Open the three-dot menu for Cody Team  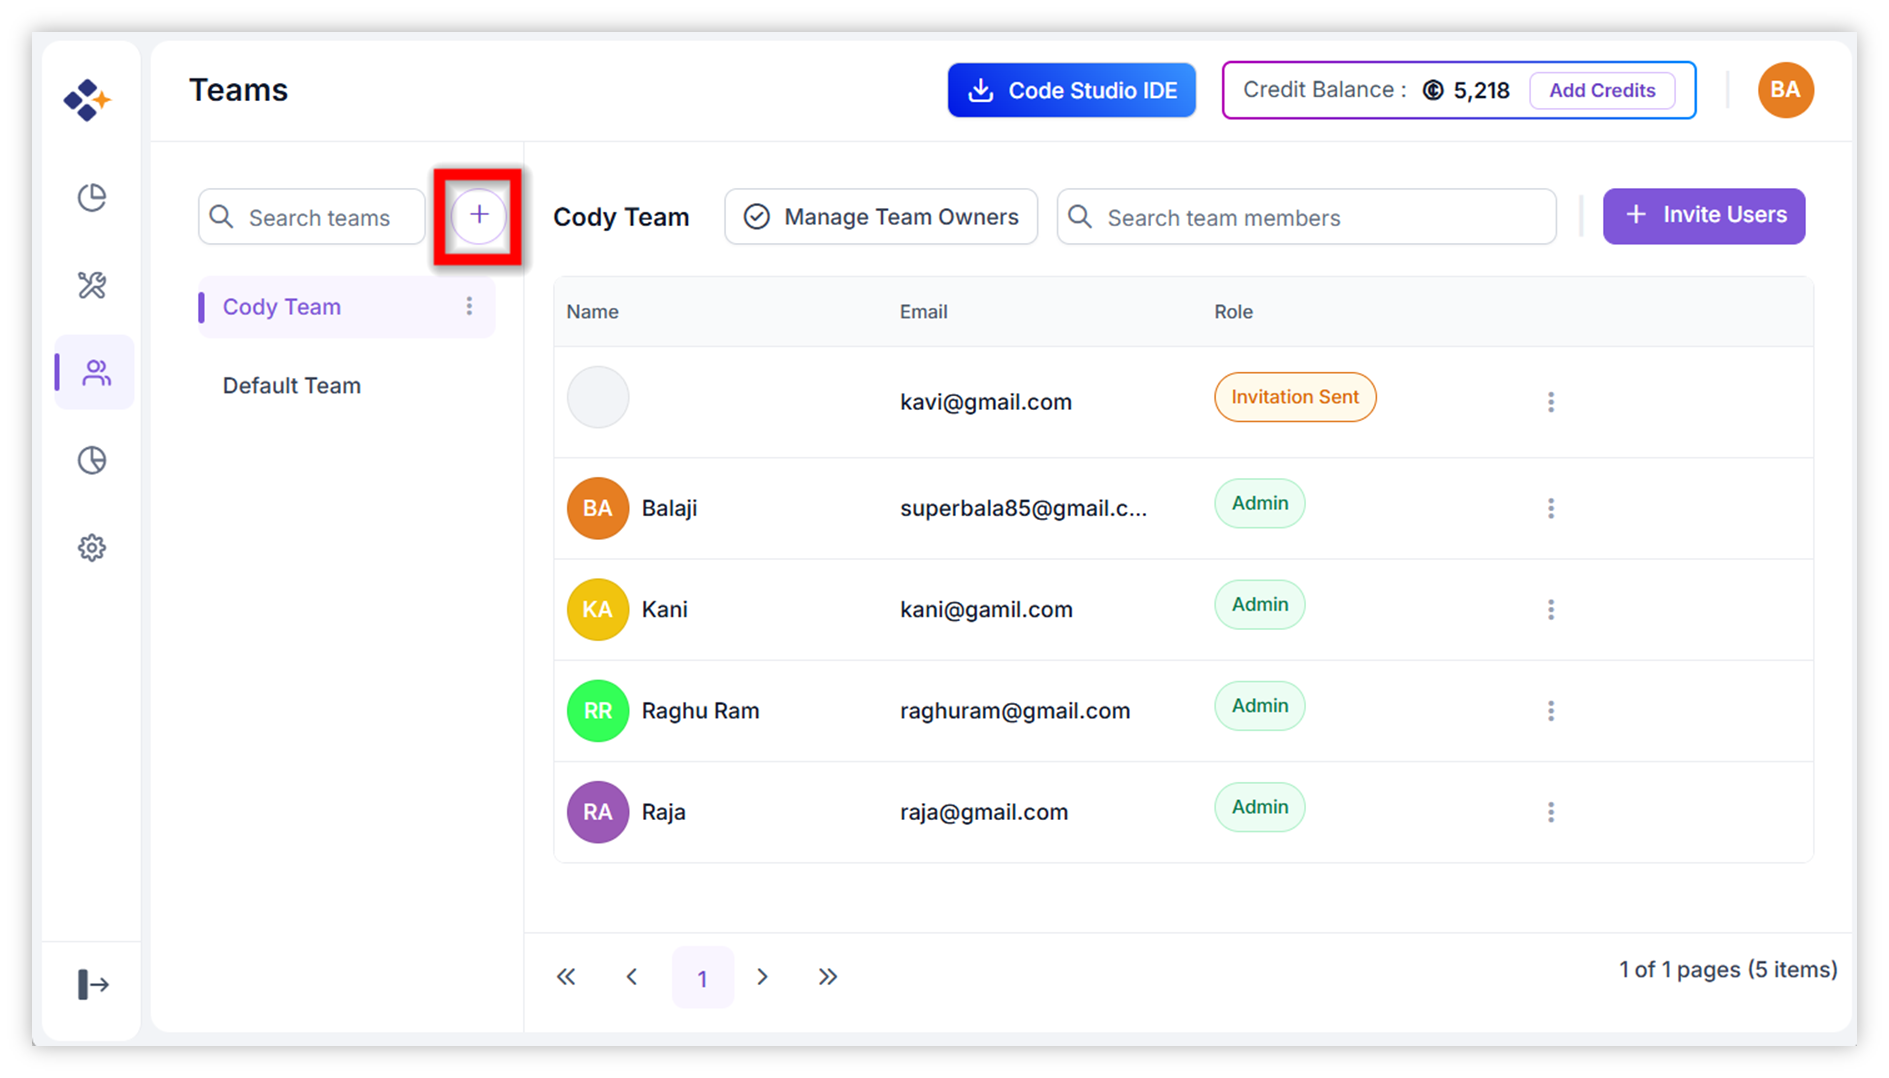(x=469, y=307)
